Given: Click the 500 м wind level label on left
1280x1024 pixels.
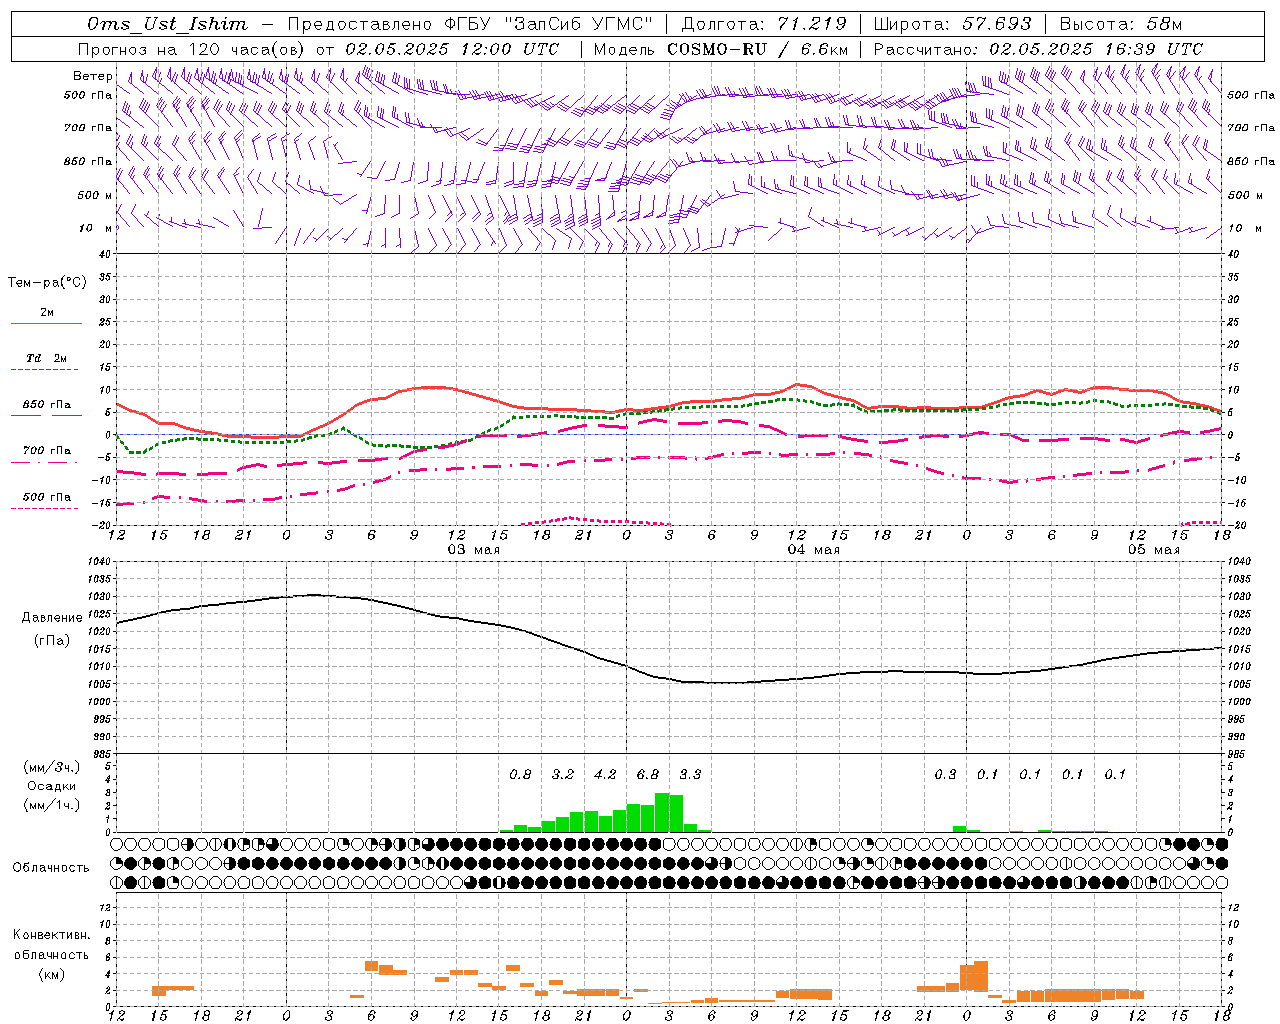Looking at the screenshot, I should (x=94, y=195).
